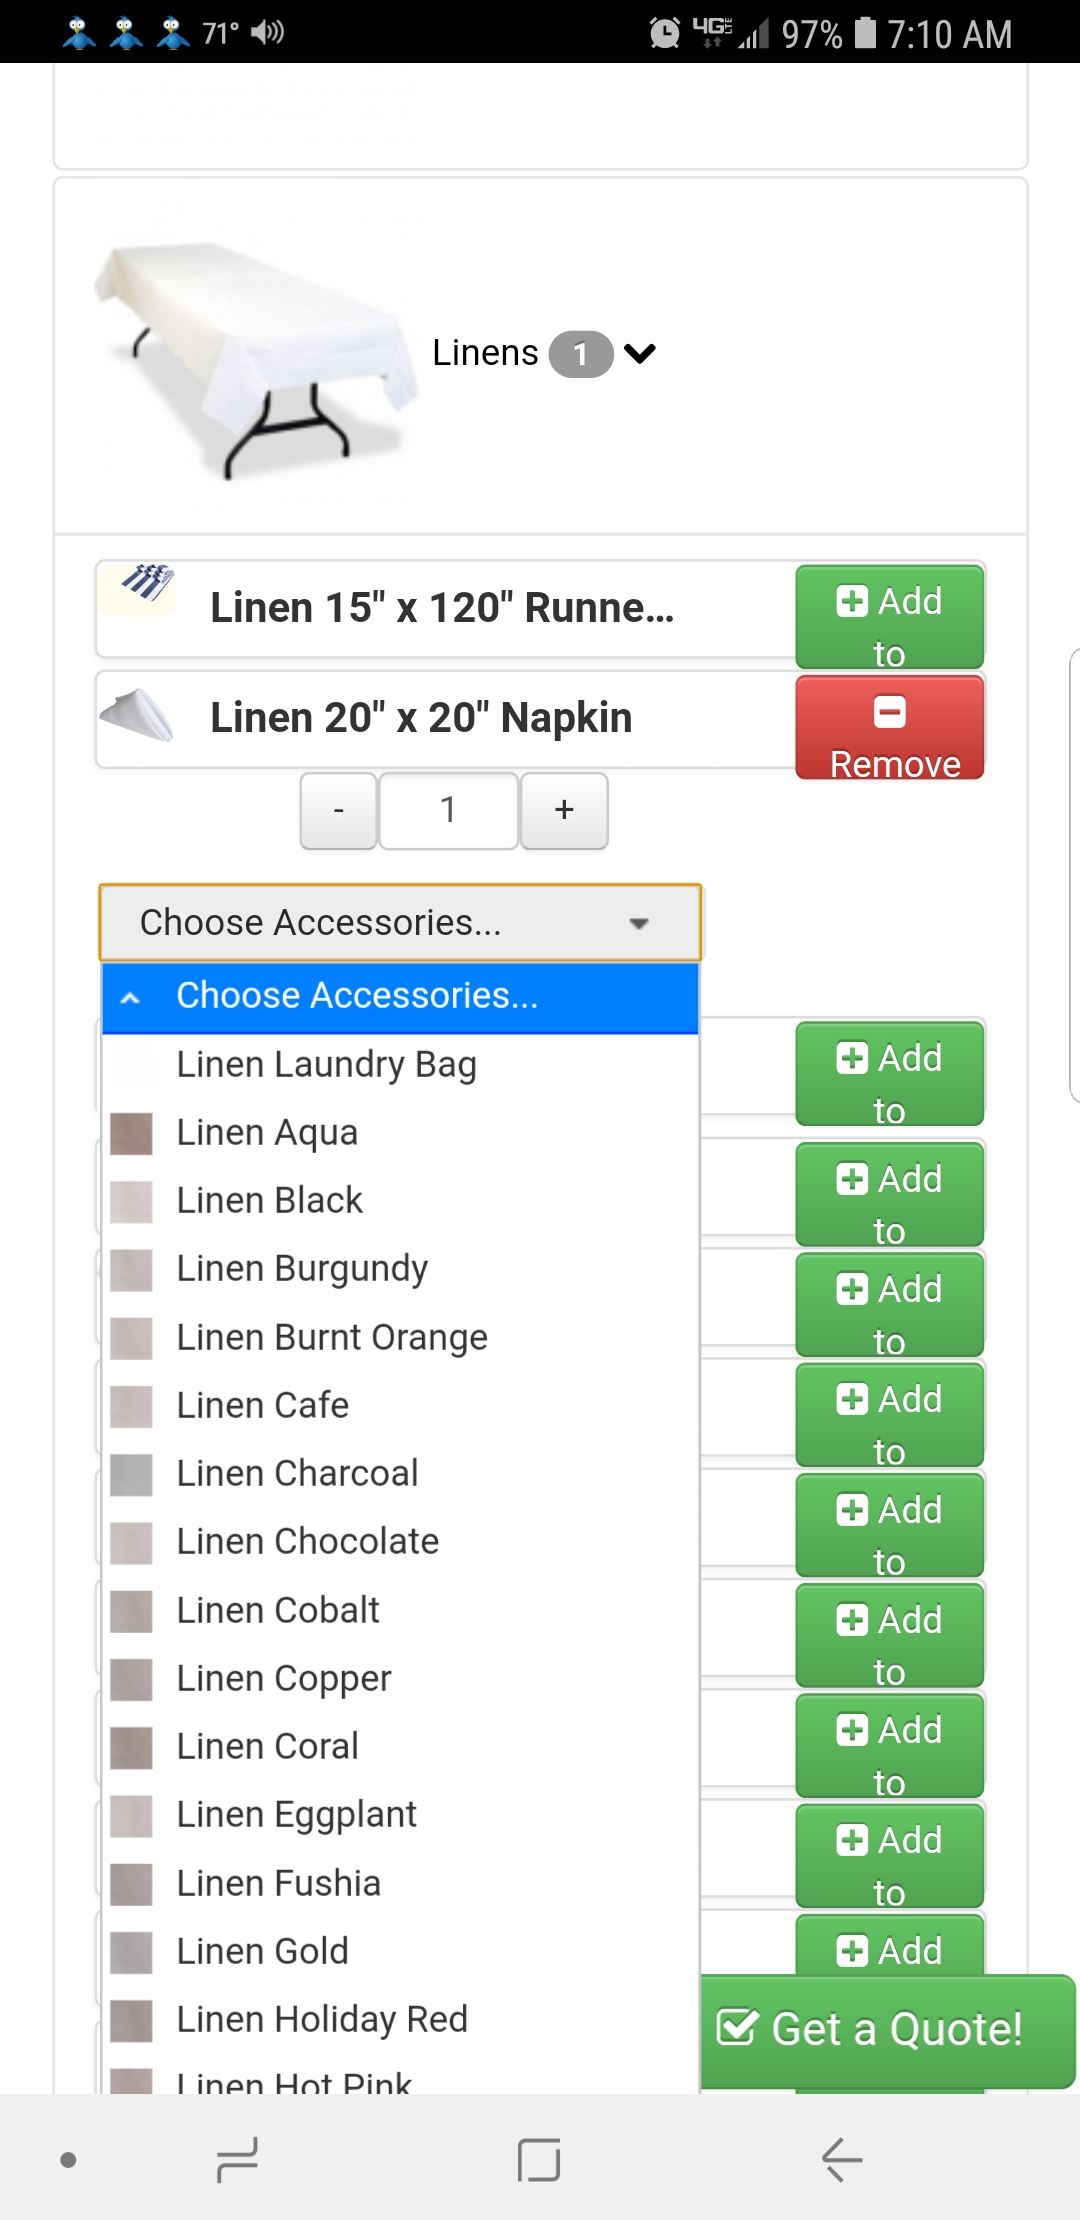
Task: Select Linen Holiday Red option
Action: [x=322, y=2020]
